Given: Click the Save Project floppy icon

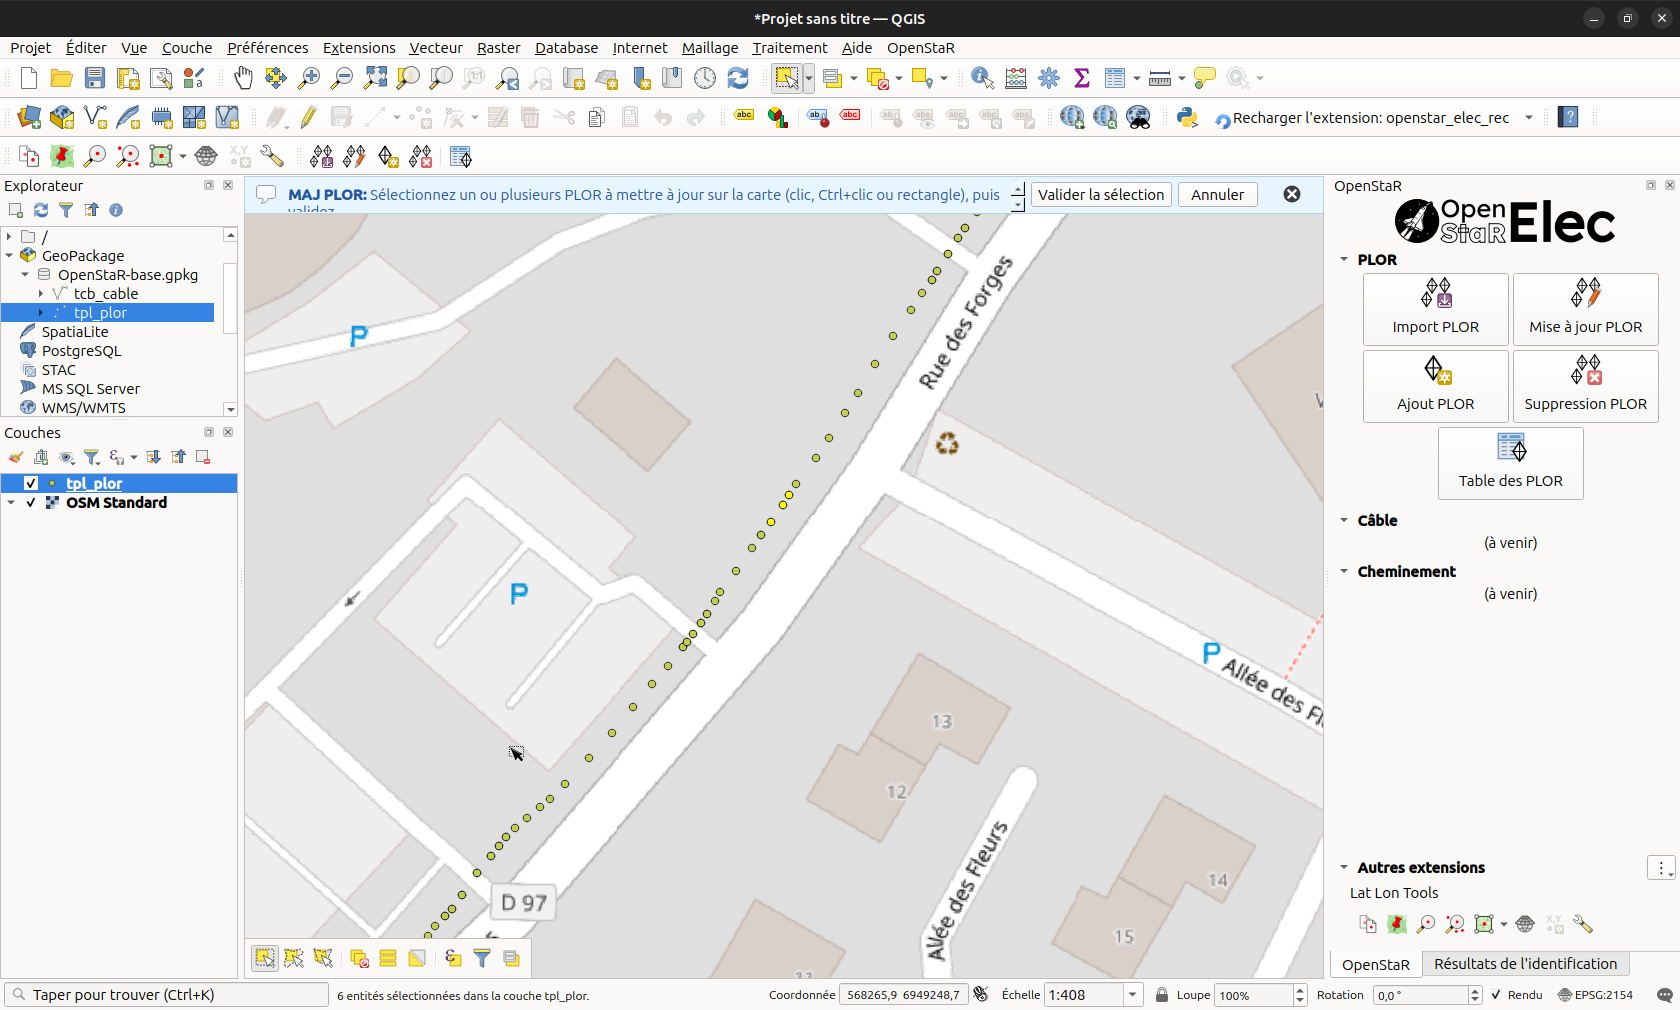Looking at the screenshot, I should [x=95, y=78].
